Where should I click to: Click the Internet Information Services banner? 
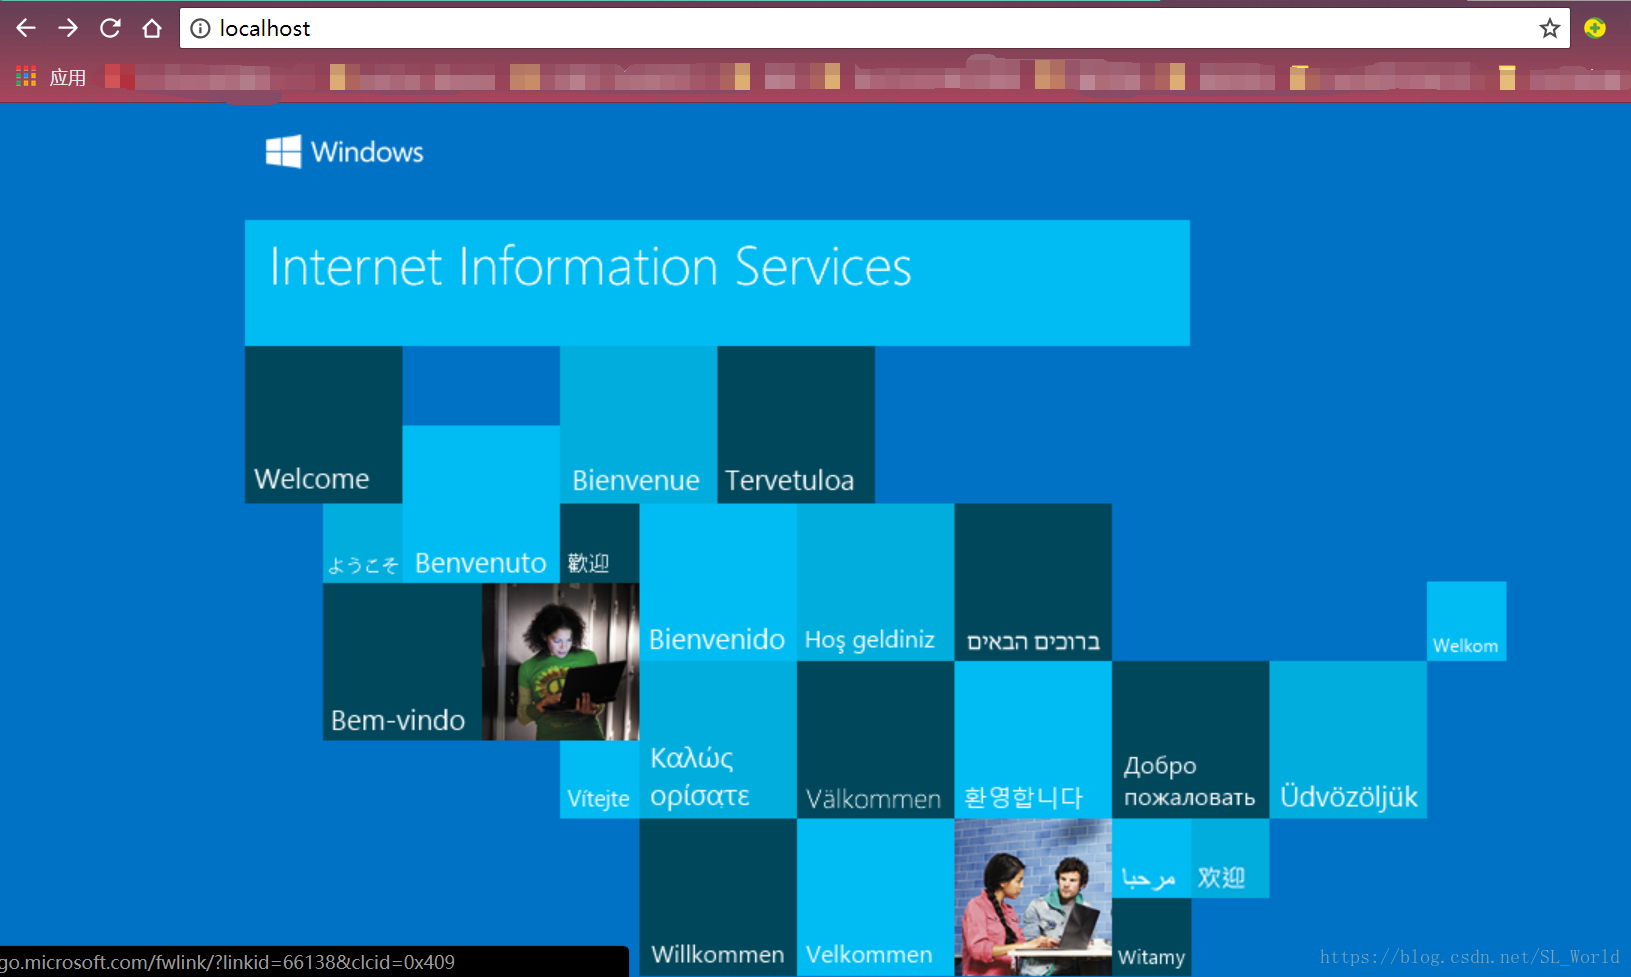point(717,283)
